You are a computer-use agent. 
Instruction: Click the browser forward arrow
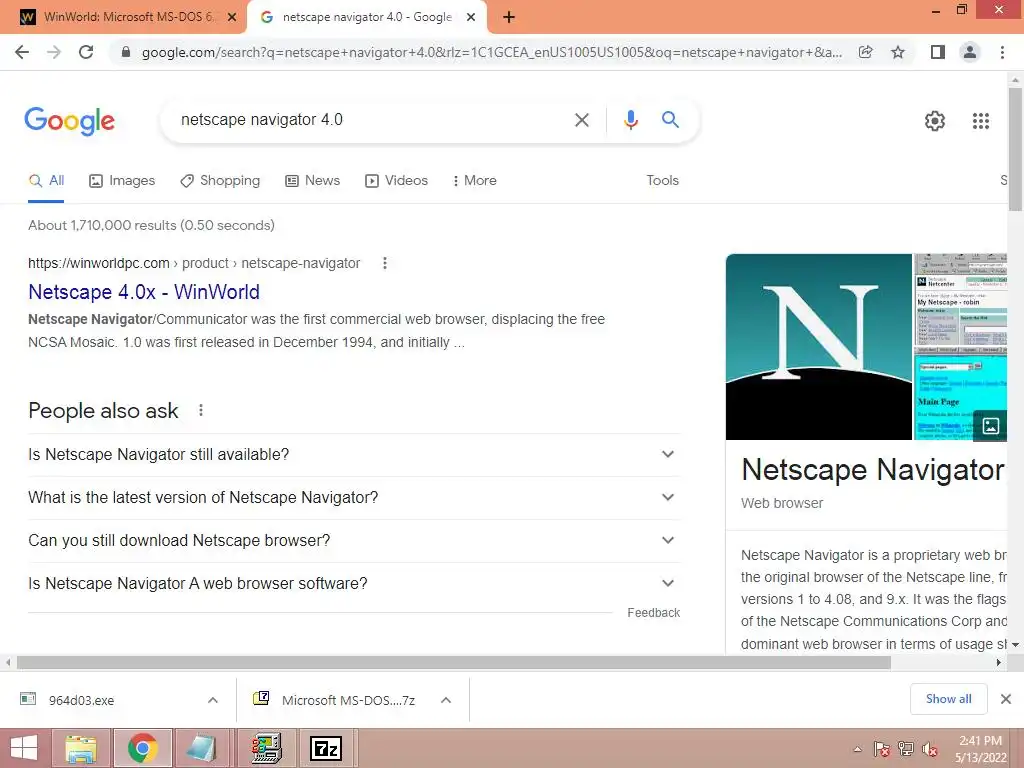point(54,52)
